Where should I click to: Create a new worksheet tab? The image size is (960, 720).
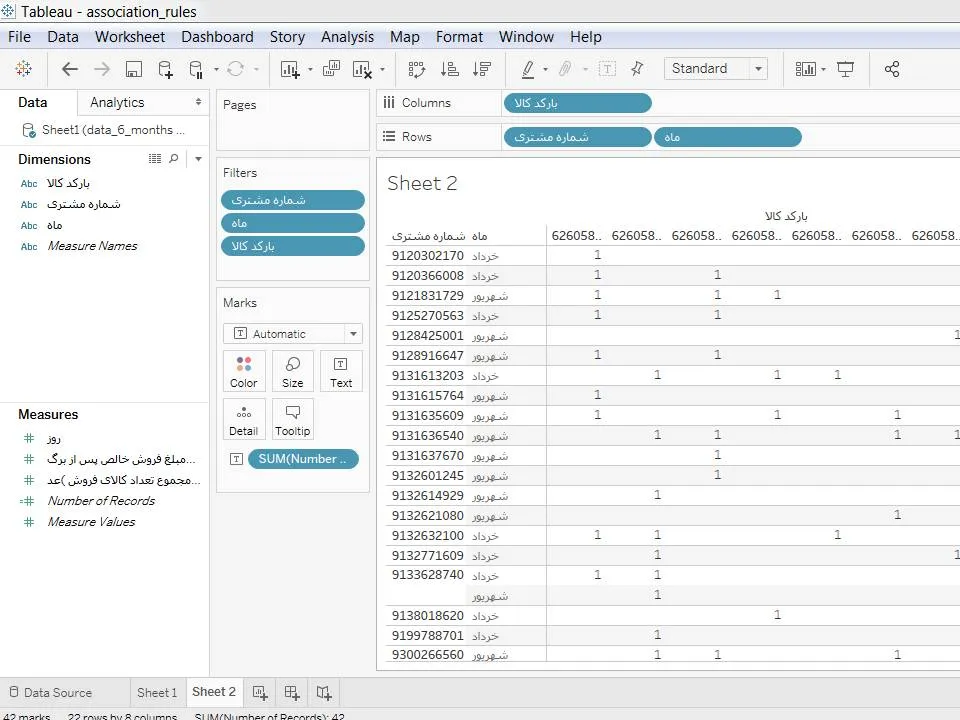click(260, 692)
